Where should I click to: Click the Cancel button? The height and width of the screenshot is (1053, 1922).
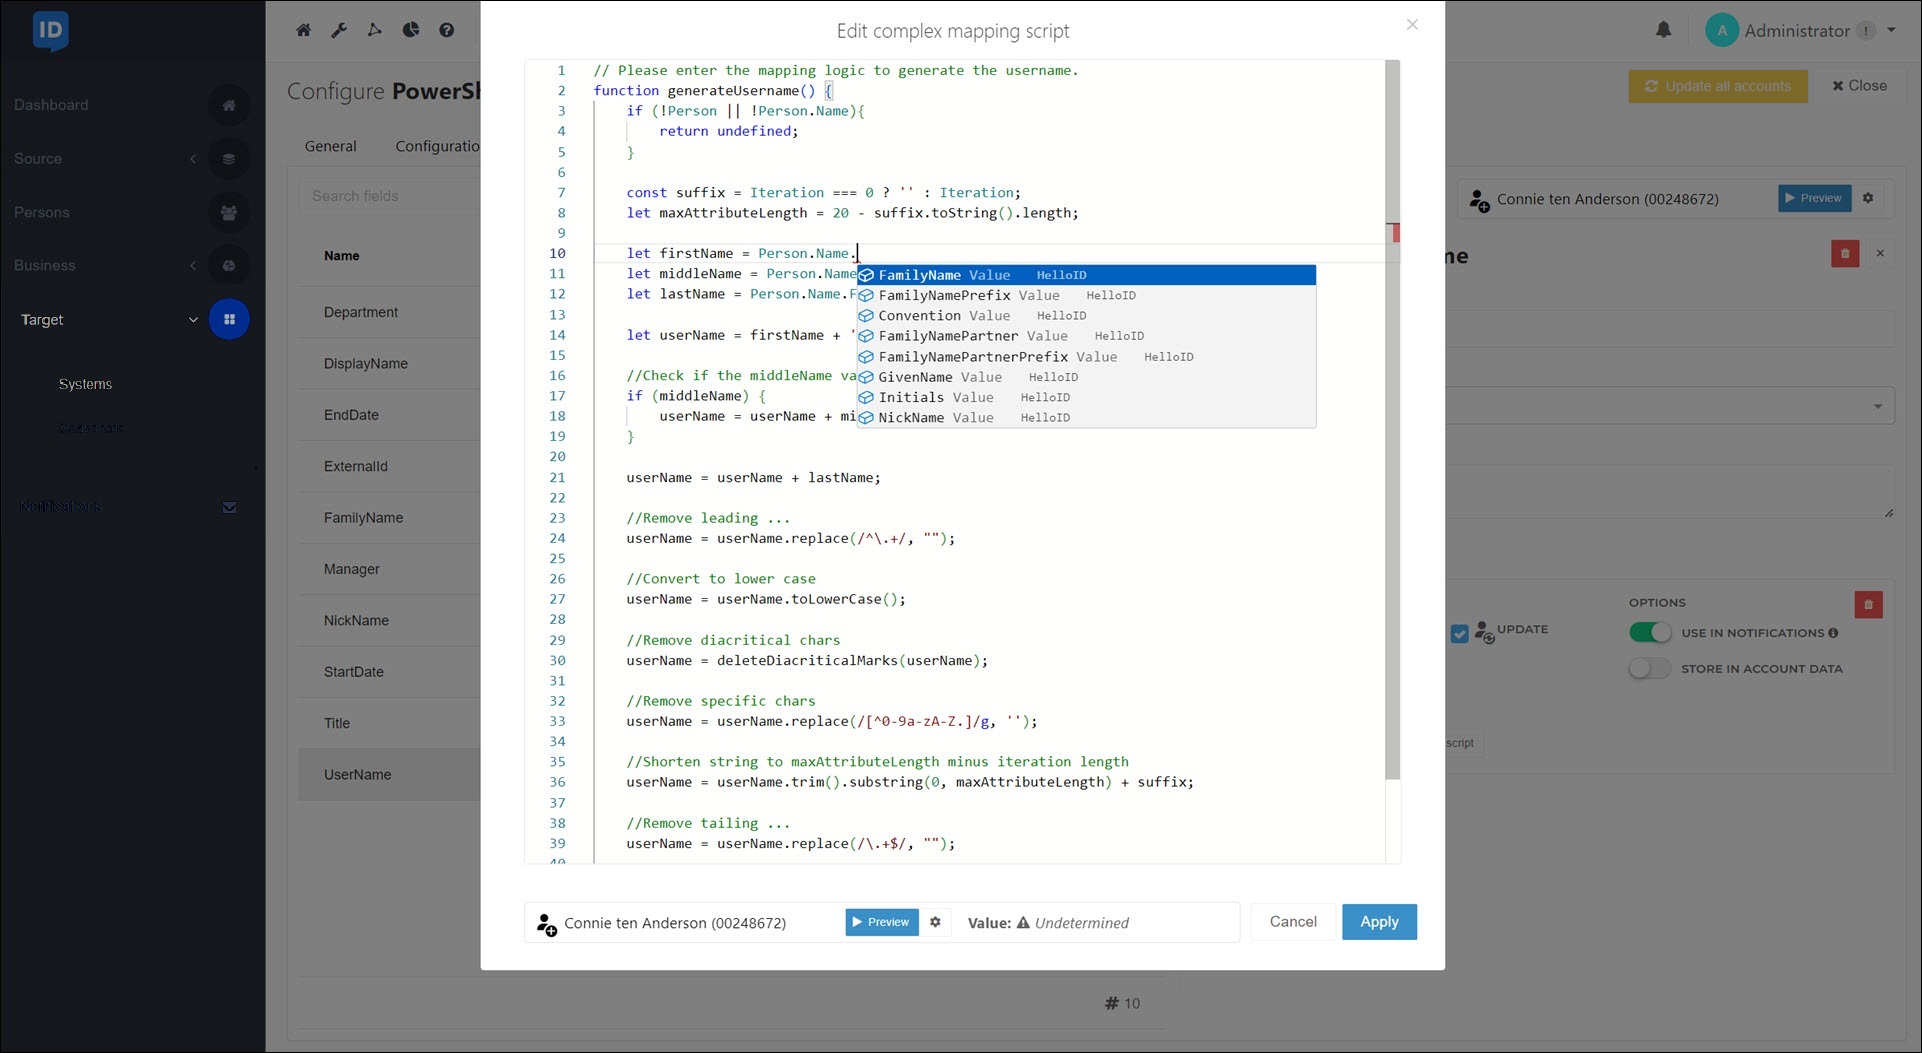pyautogui.click(x=1293, y=922)
